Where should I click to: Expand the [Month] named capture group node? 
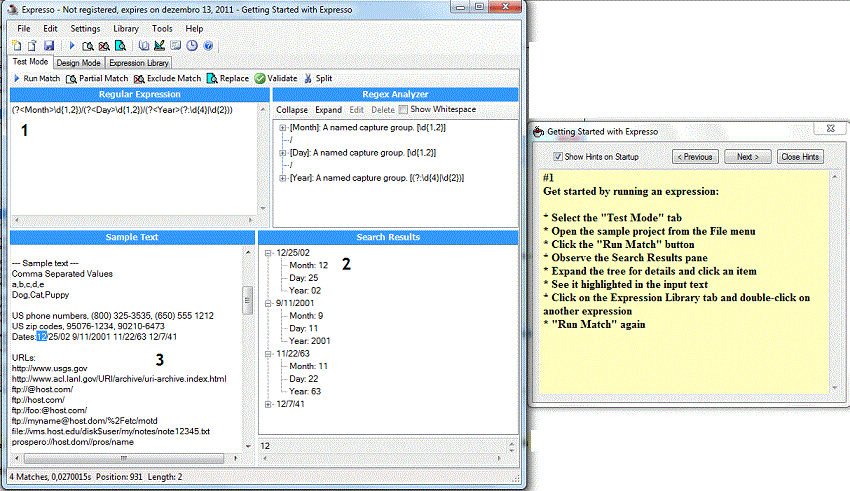click(283, 128)
